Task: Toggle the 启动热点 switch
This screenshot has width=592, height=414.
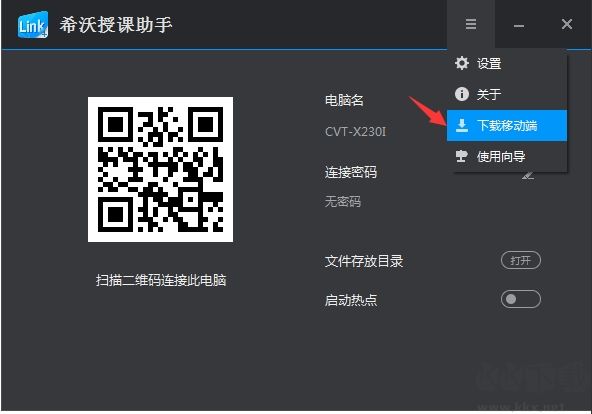Action: [521, 299]
